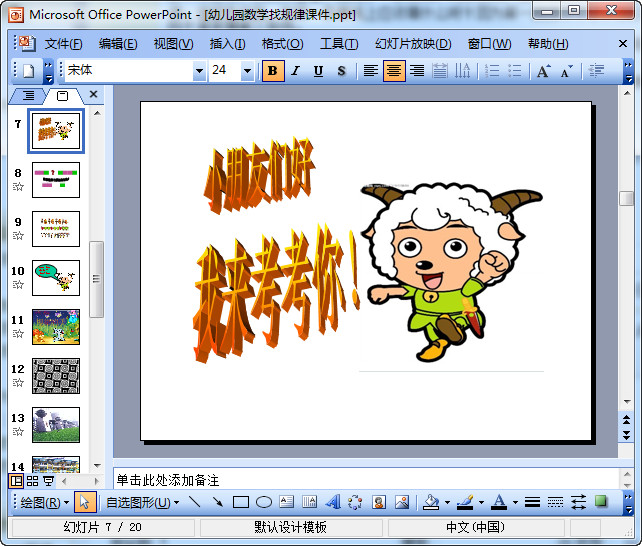
Task: Start slide show from current slide
Action: coord(49,481)
